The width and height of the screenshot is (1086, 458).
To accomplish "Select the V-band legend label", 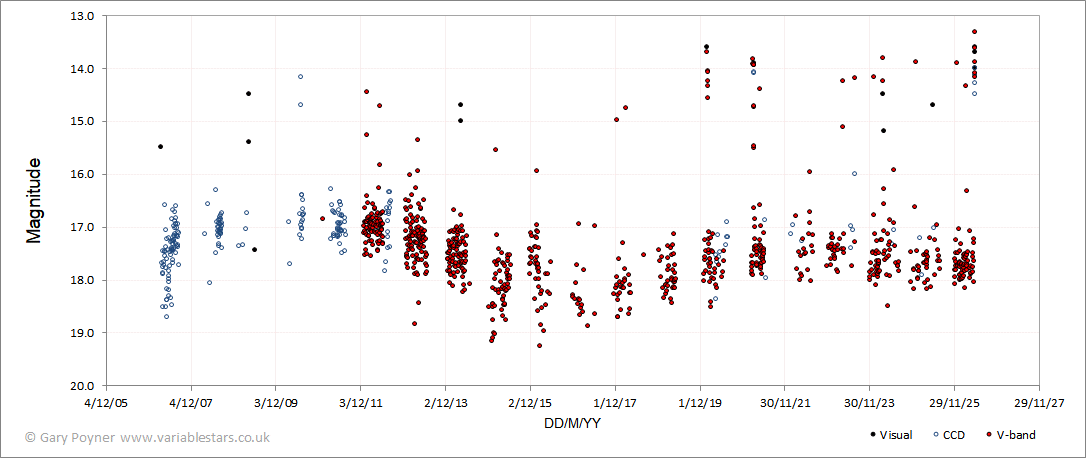I will pyautogui.click(x=1016, y=435).
